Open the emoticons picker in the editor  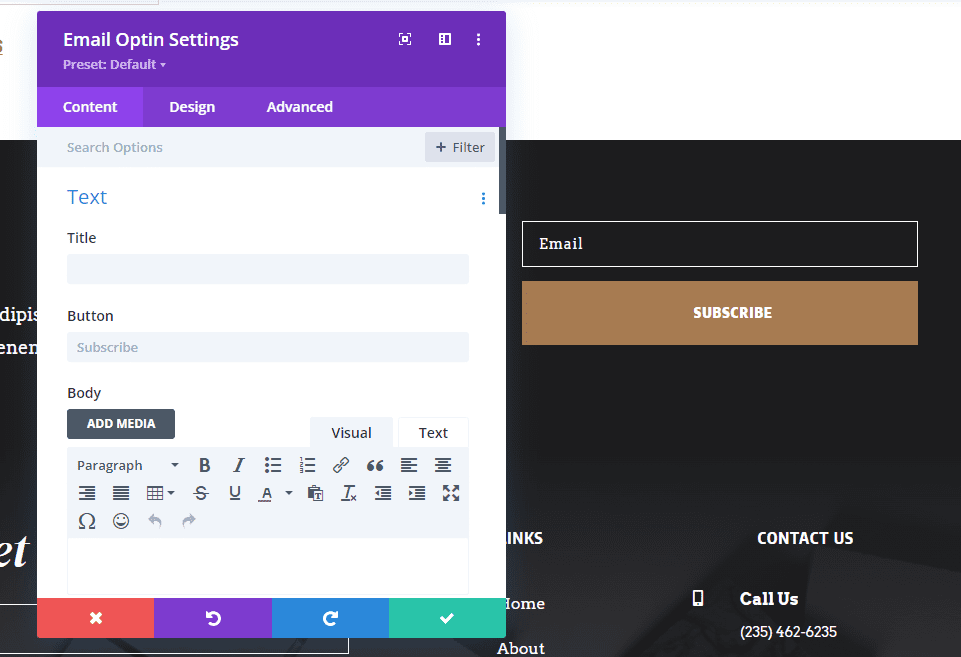121,520
